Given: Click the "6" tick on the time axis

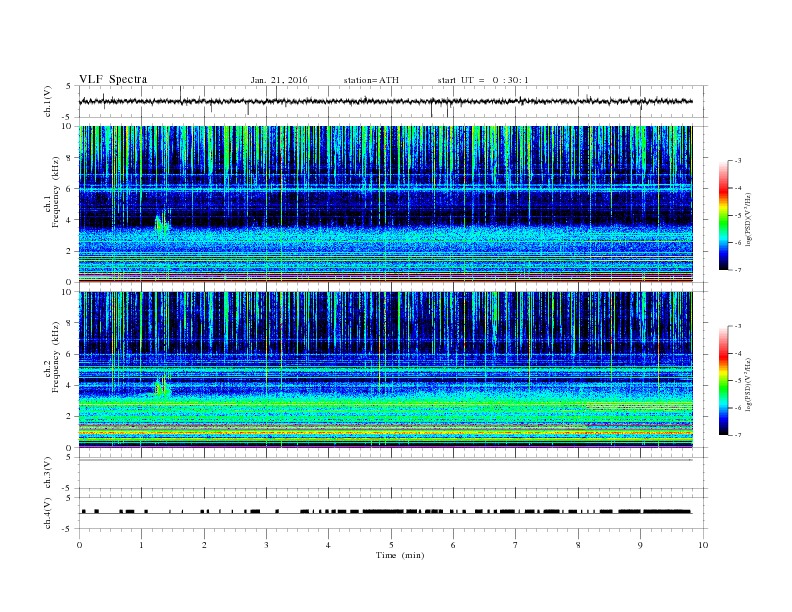Looking at the screenshot, I should 453,545.
